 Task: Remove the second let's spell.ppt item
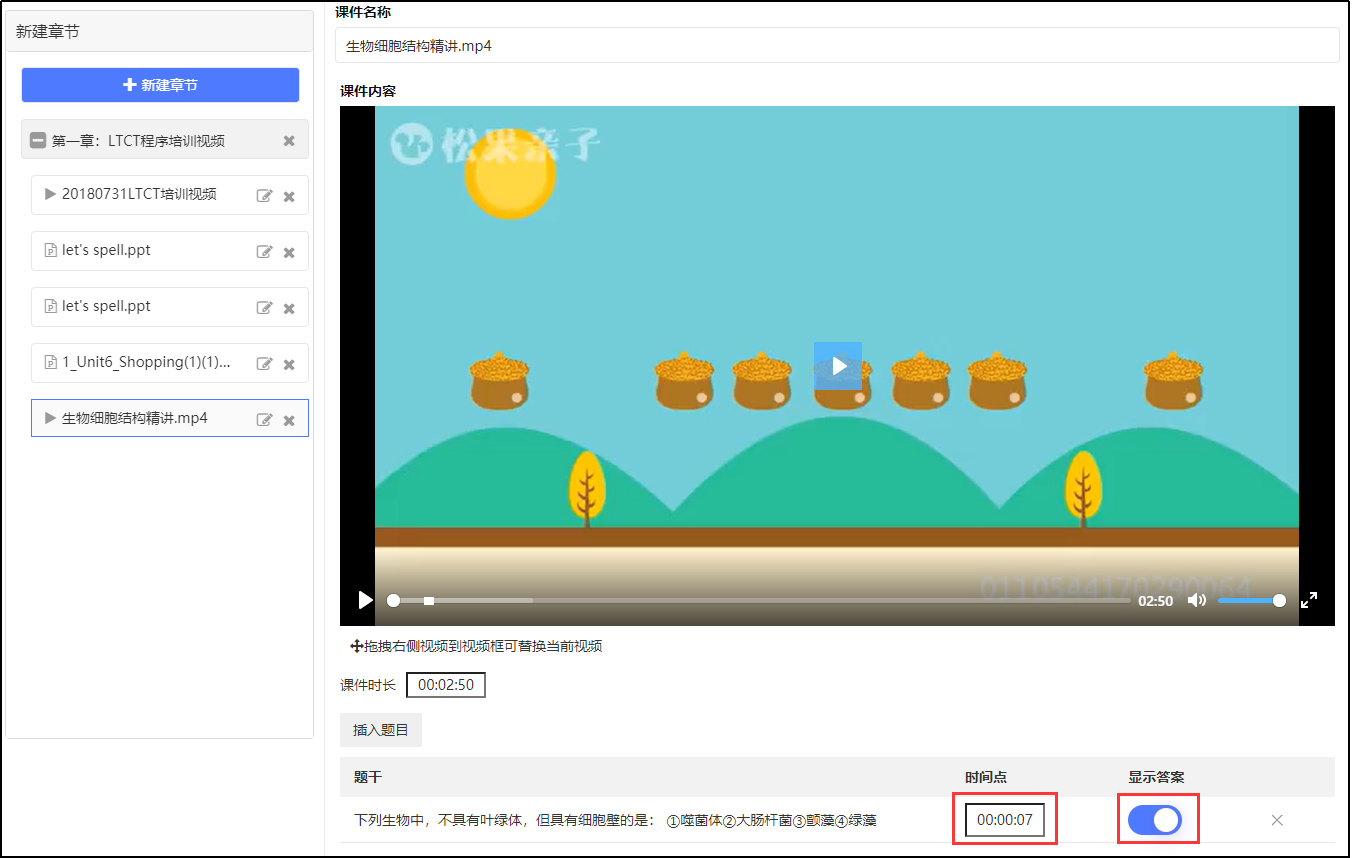(289, 309)
